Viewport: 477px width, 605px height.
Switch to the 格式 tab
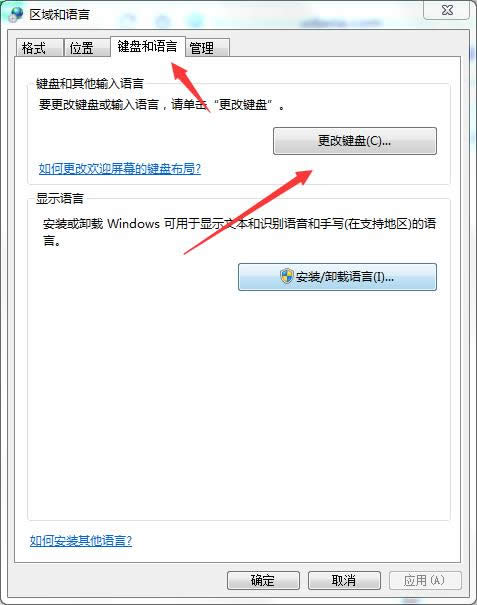click(39, 48)
